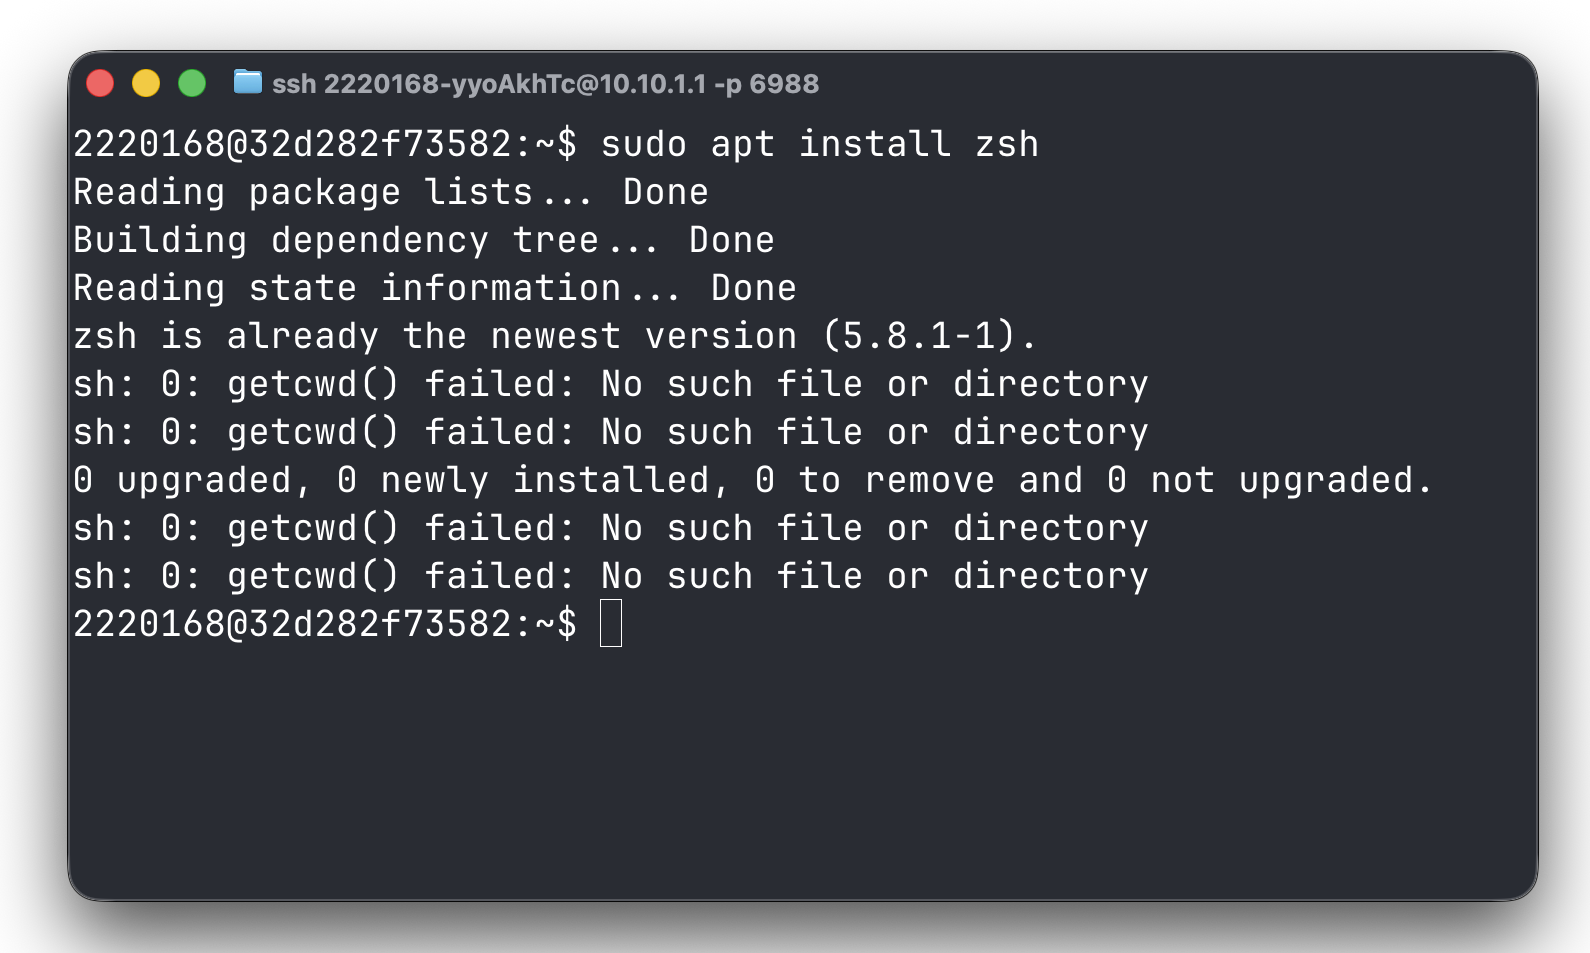The height and width of the screenshot is (953, 1590).
Task: Click the 'sudo apt install zsh' command
Action: tap(820, 144)
